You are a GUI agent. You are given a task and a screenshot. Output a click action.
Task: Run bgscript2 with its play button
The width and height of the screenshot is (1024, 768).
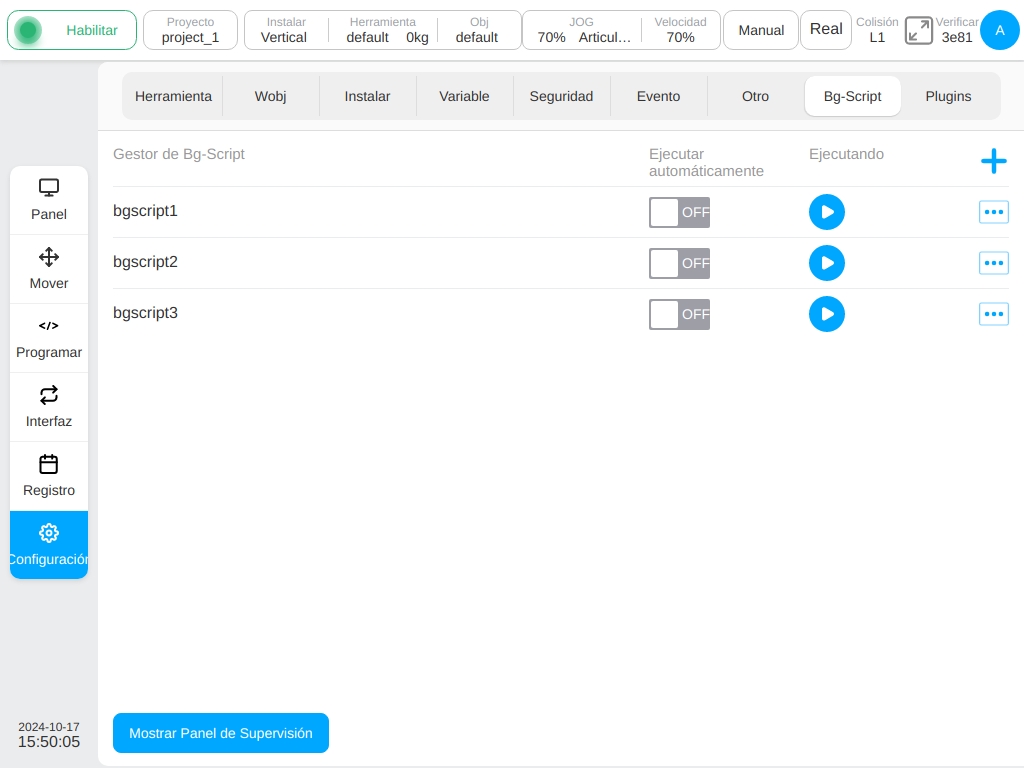(x=827, y=263)
